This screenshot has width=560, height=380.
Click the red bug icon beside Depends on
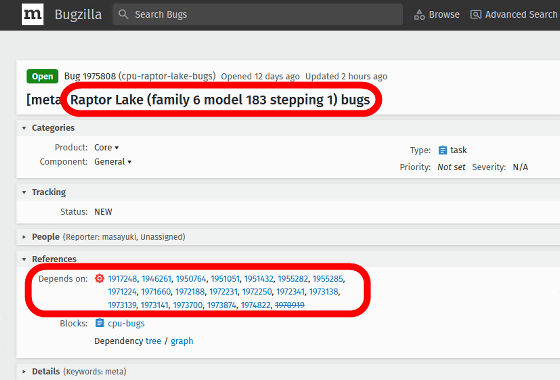click(99, 278)
